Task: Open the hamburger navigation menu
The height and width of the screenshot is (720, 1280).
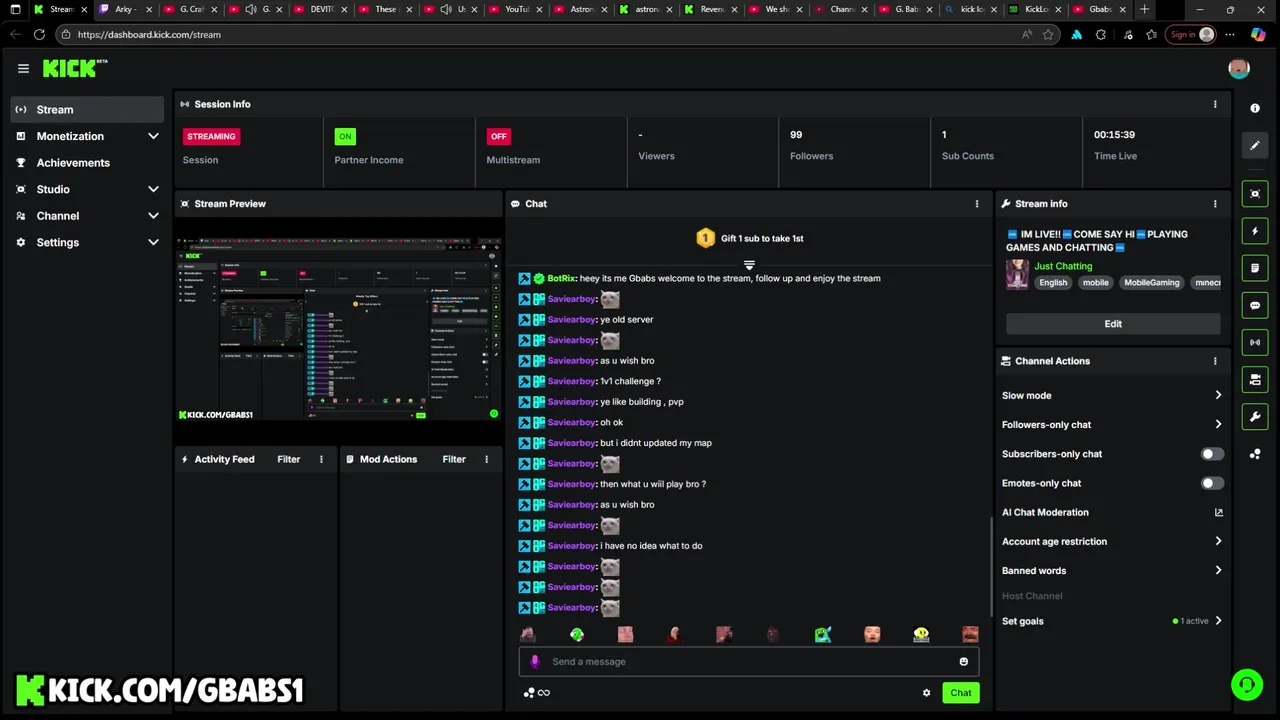Action: point(23,68)
